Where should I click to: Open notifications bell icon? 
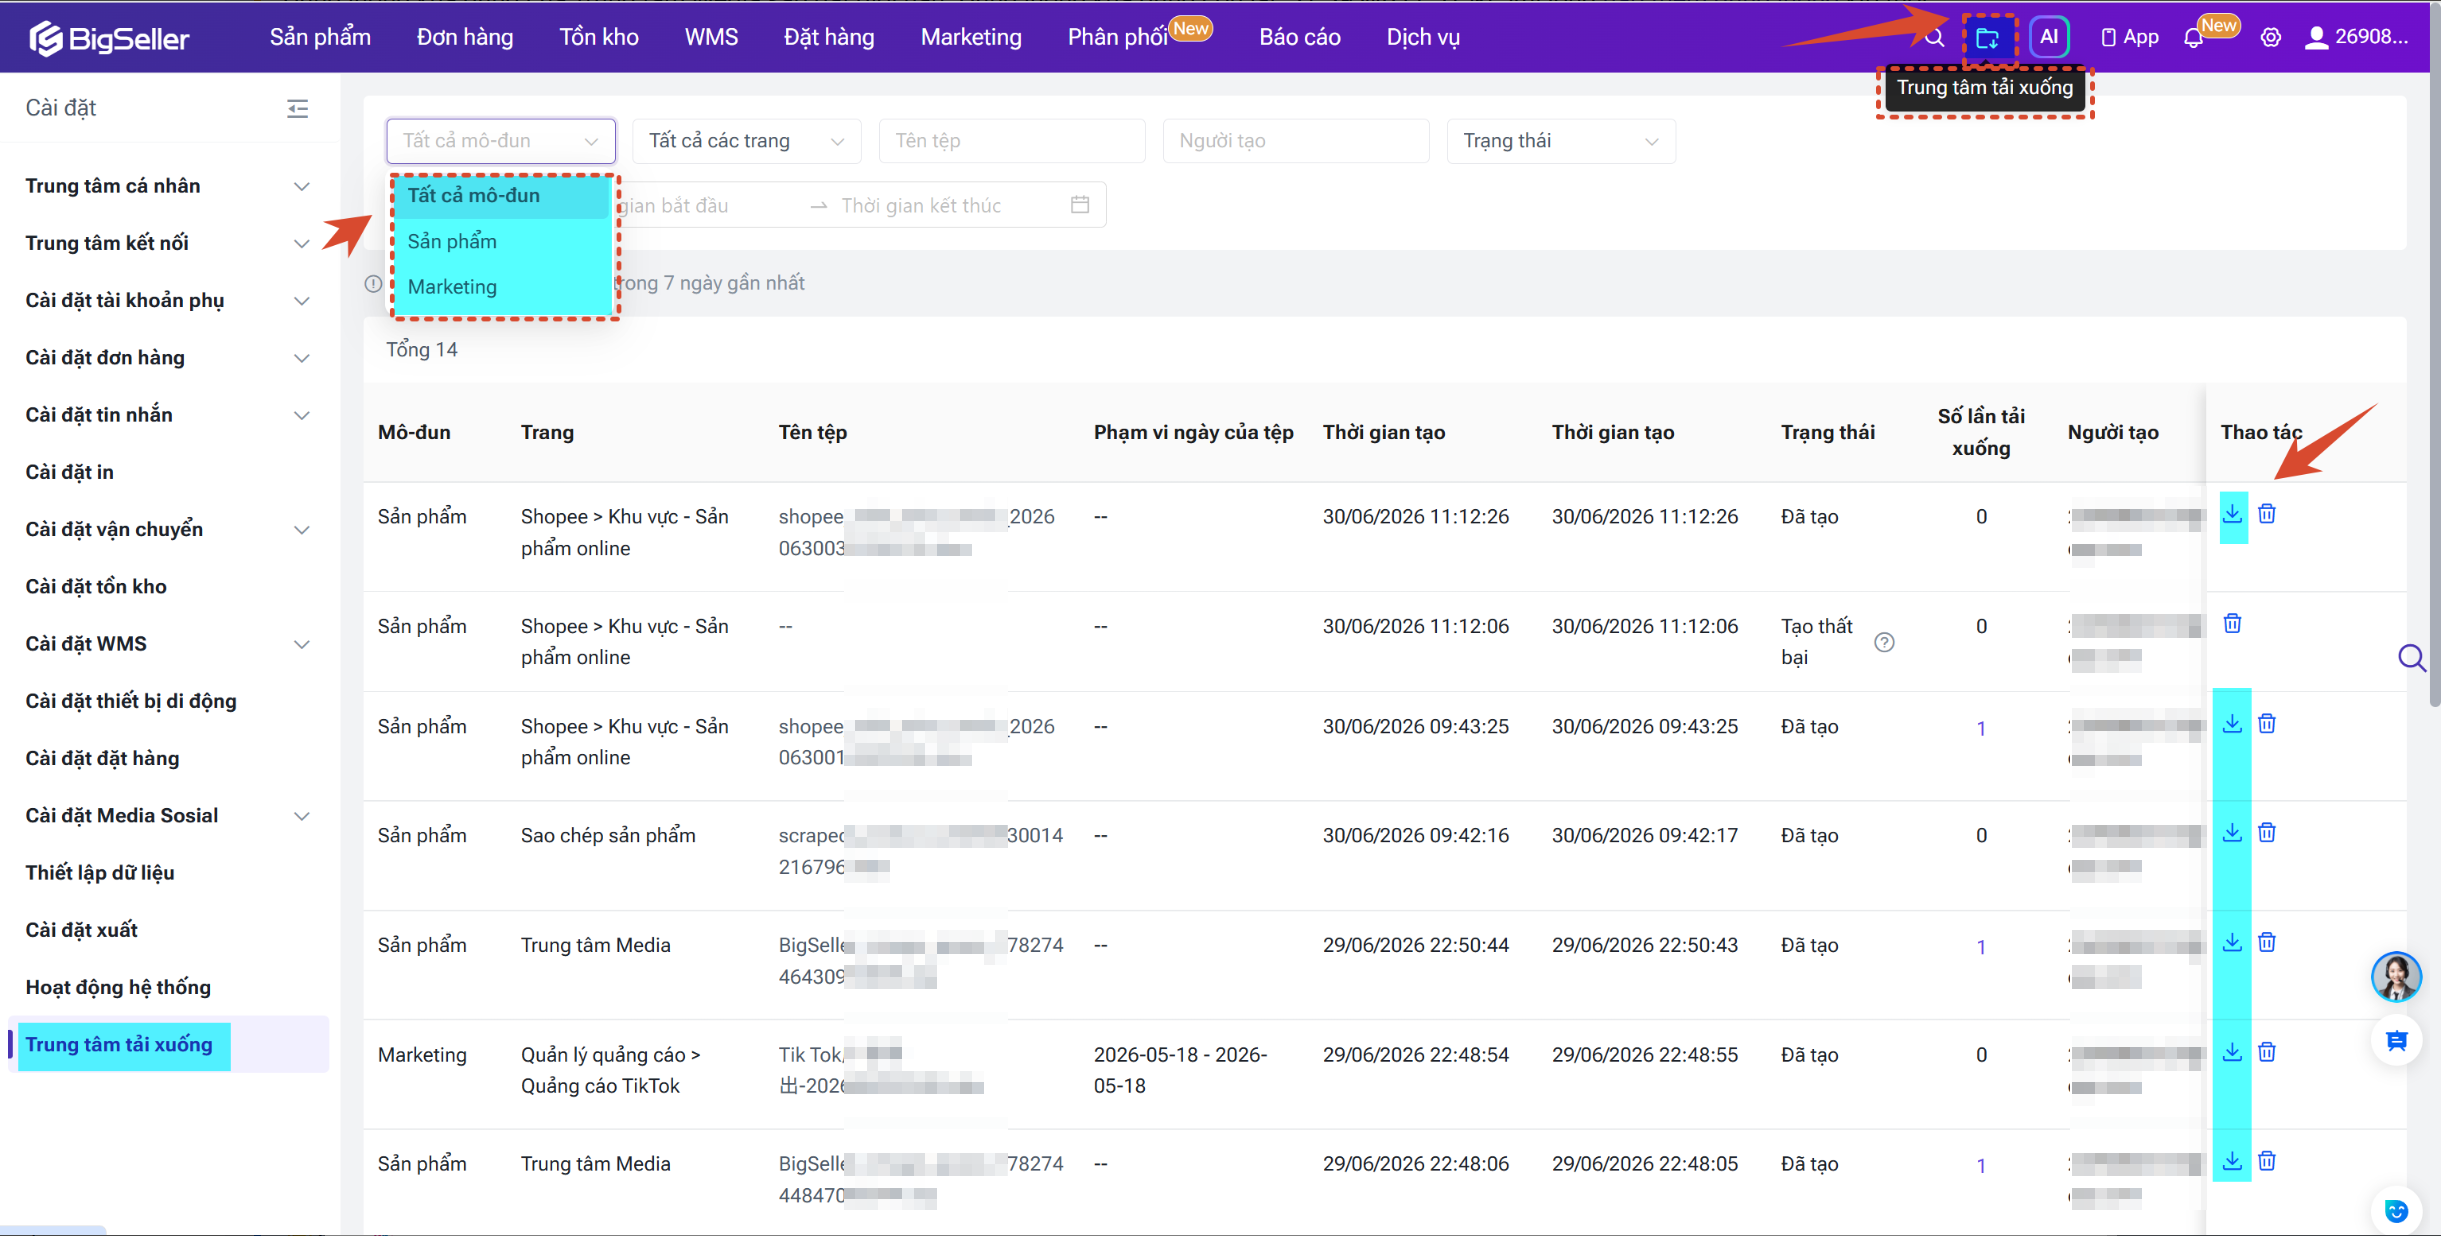coord(2192,38)
